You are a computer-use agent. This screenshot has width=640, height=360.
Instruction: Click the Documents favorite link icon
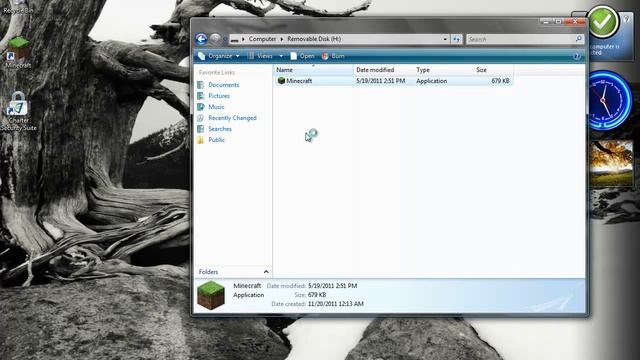pyautogui.click(x=200, y=85)
